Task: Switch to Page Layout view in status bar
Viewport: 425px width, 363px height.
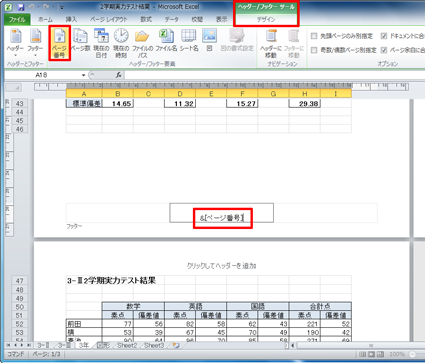Action: 371,354
